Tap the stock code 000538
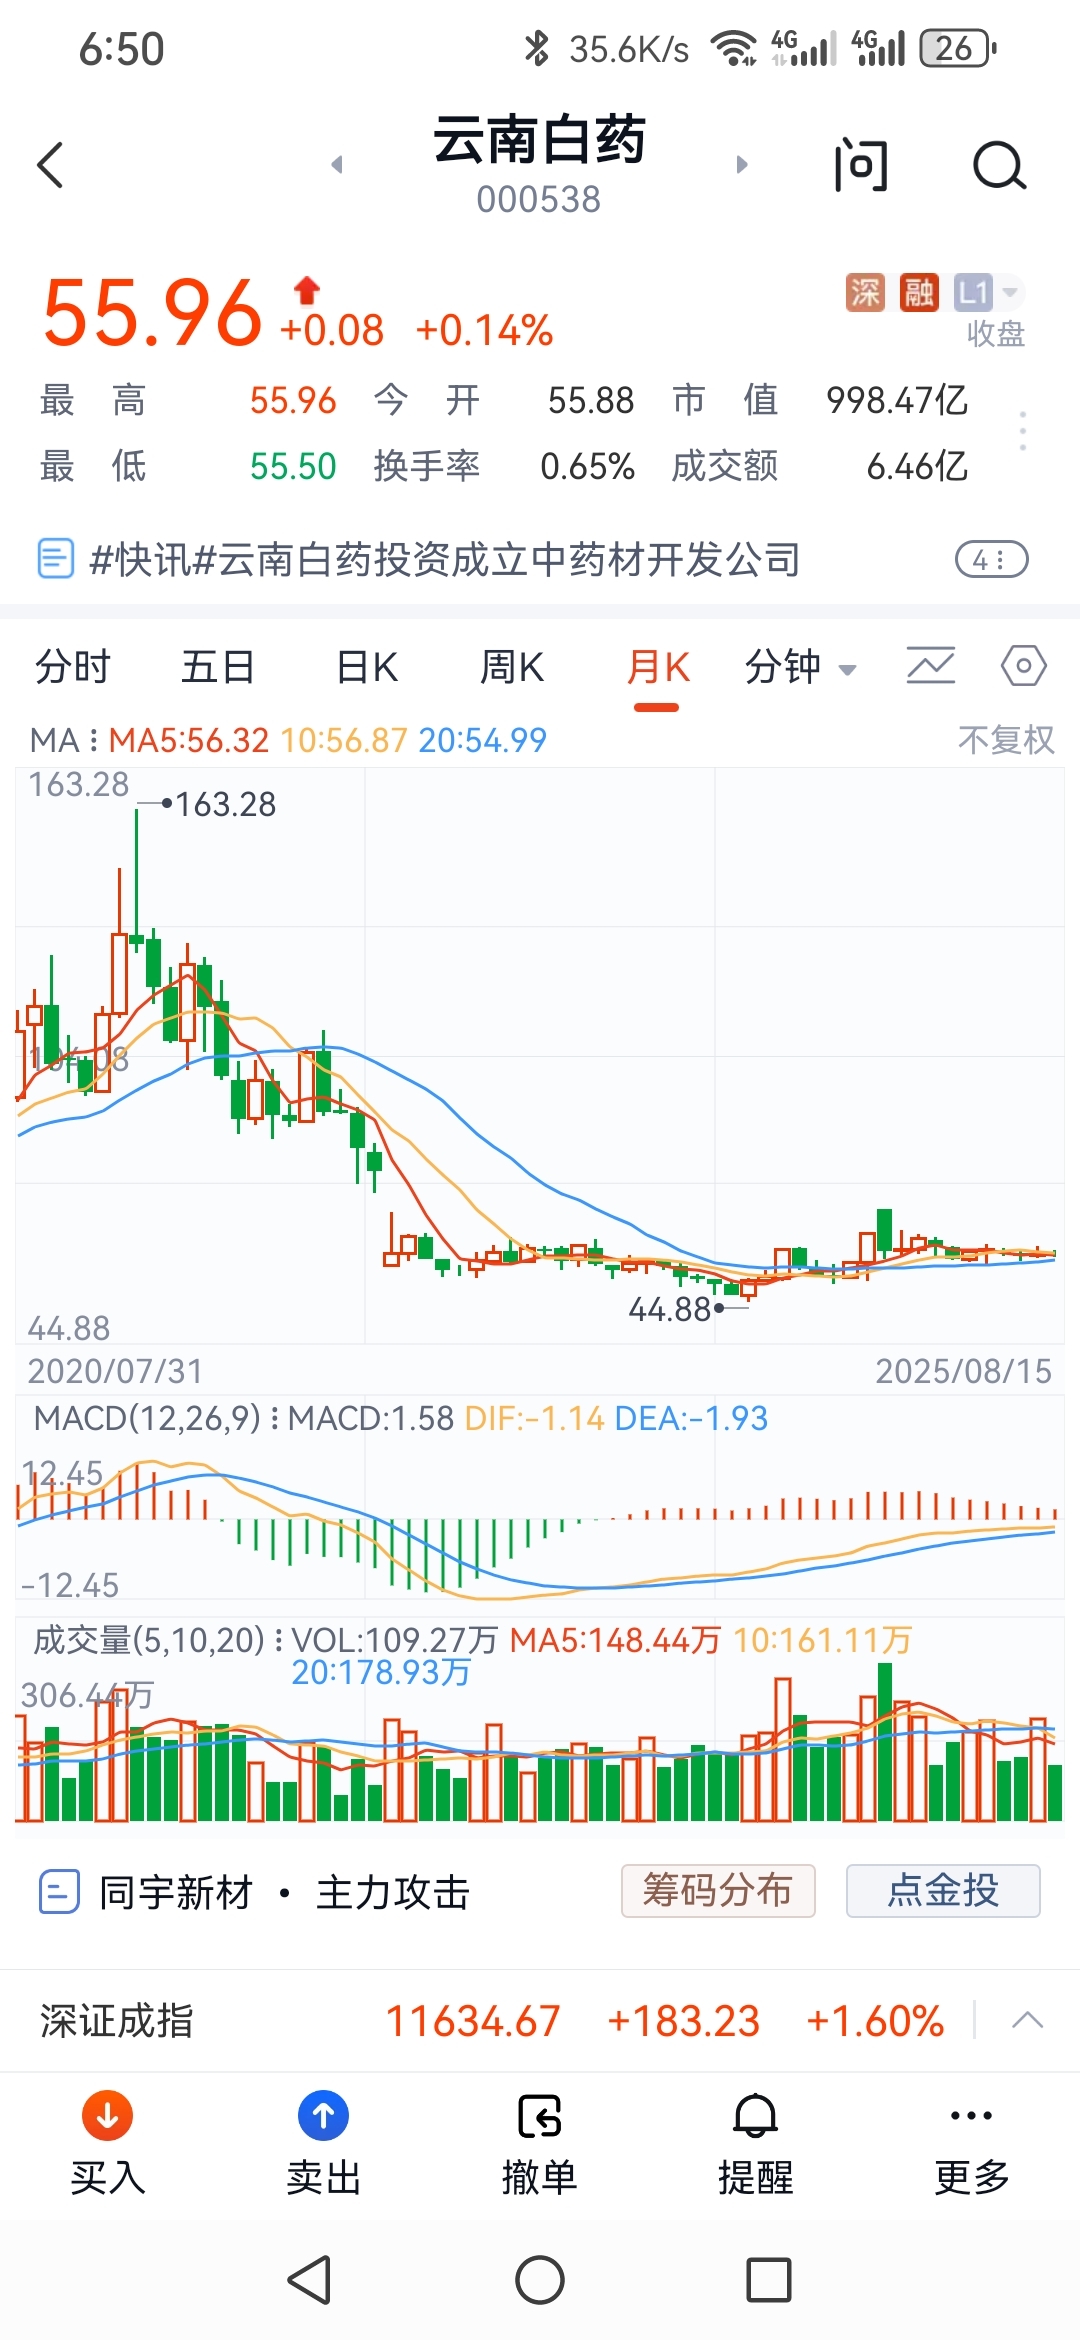 [539, 199]
